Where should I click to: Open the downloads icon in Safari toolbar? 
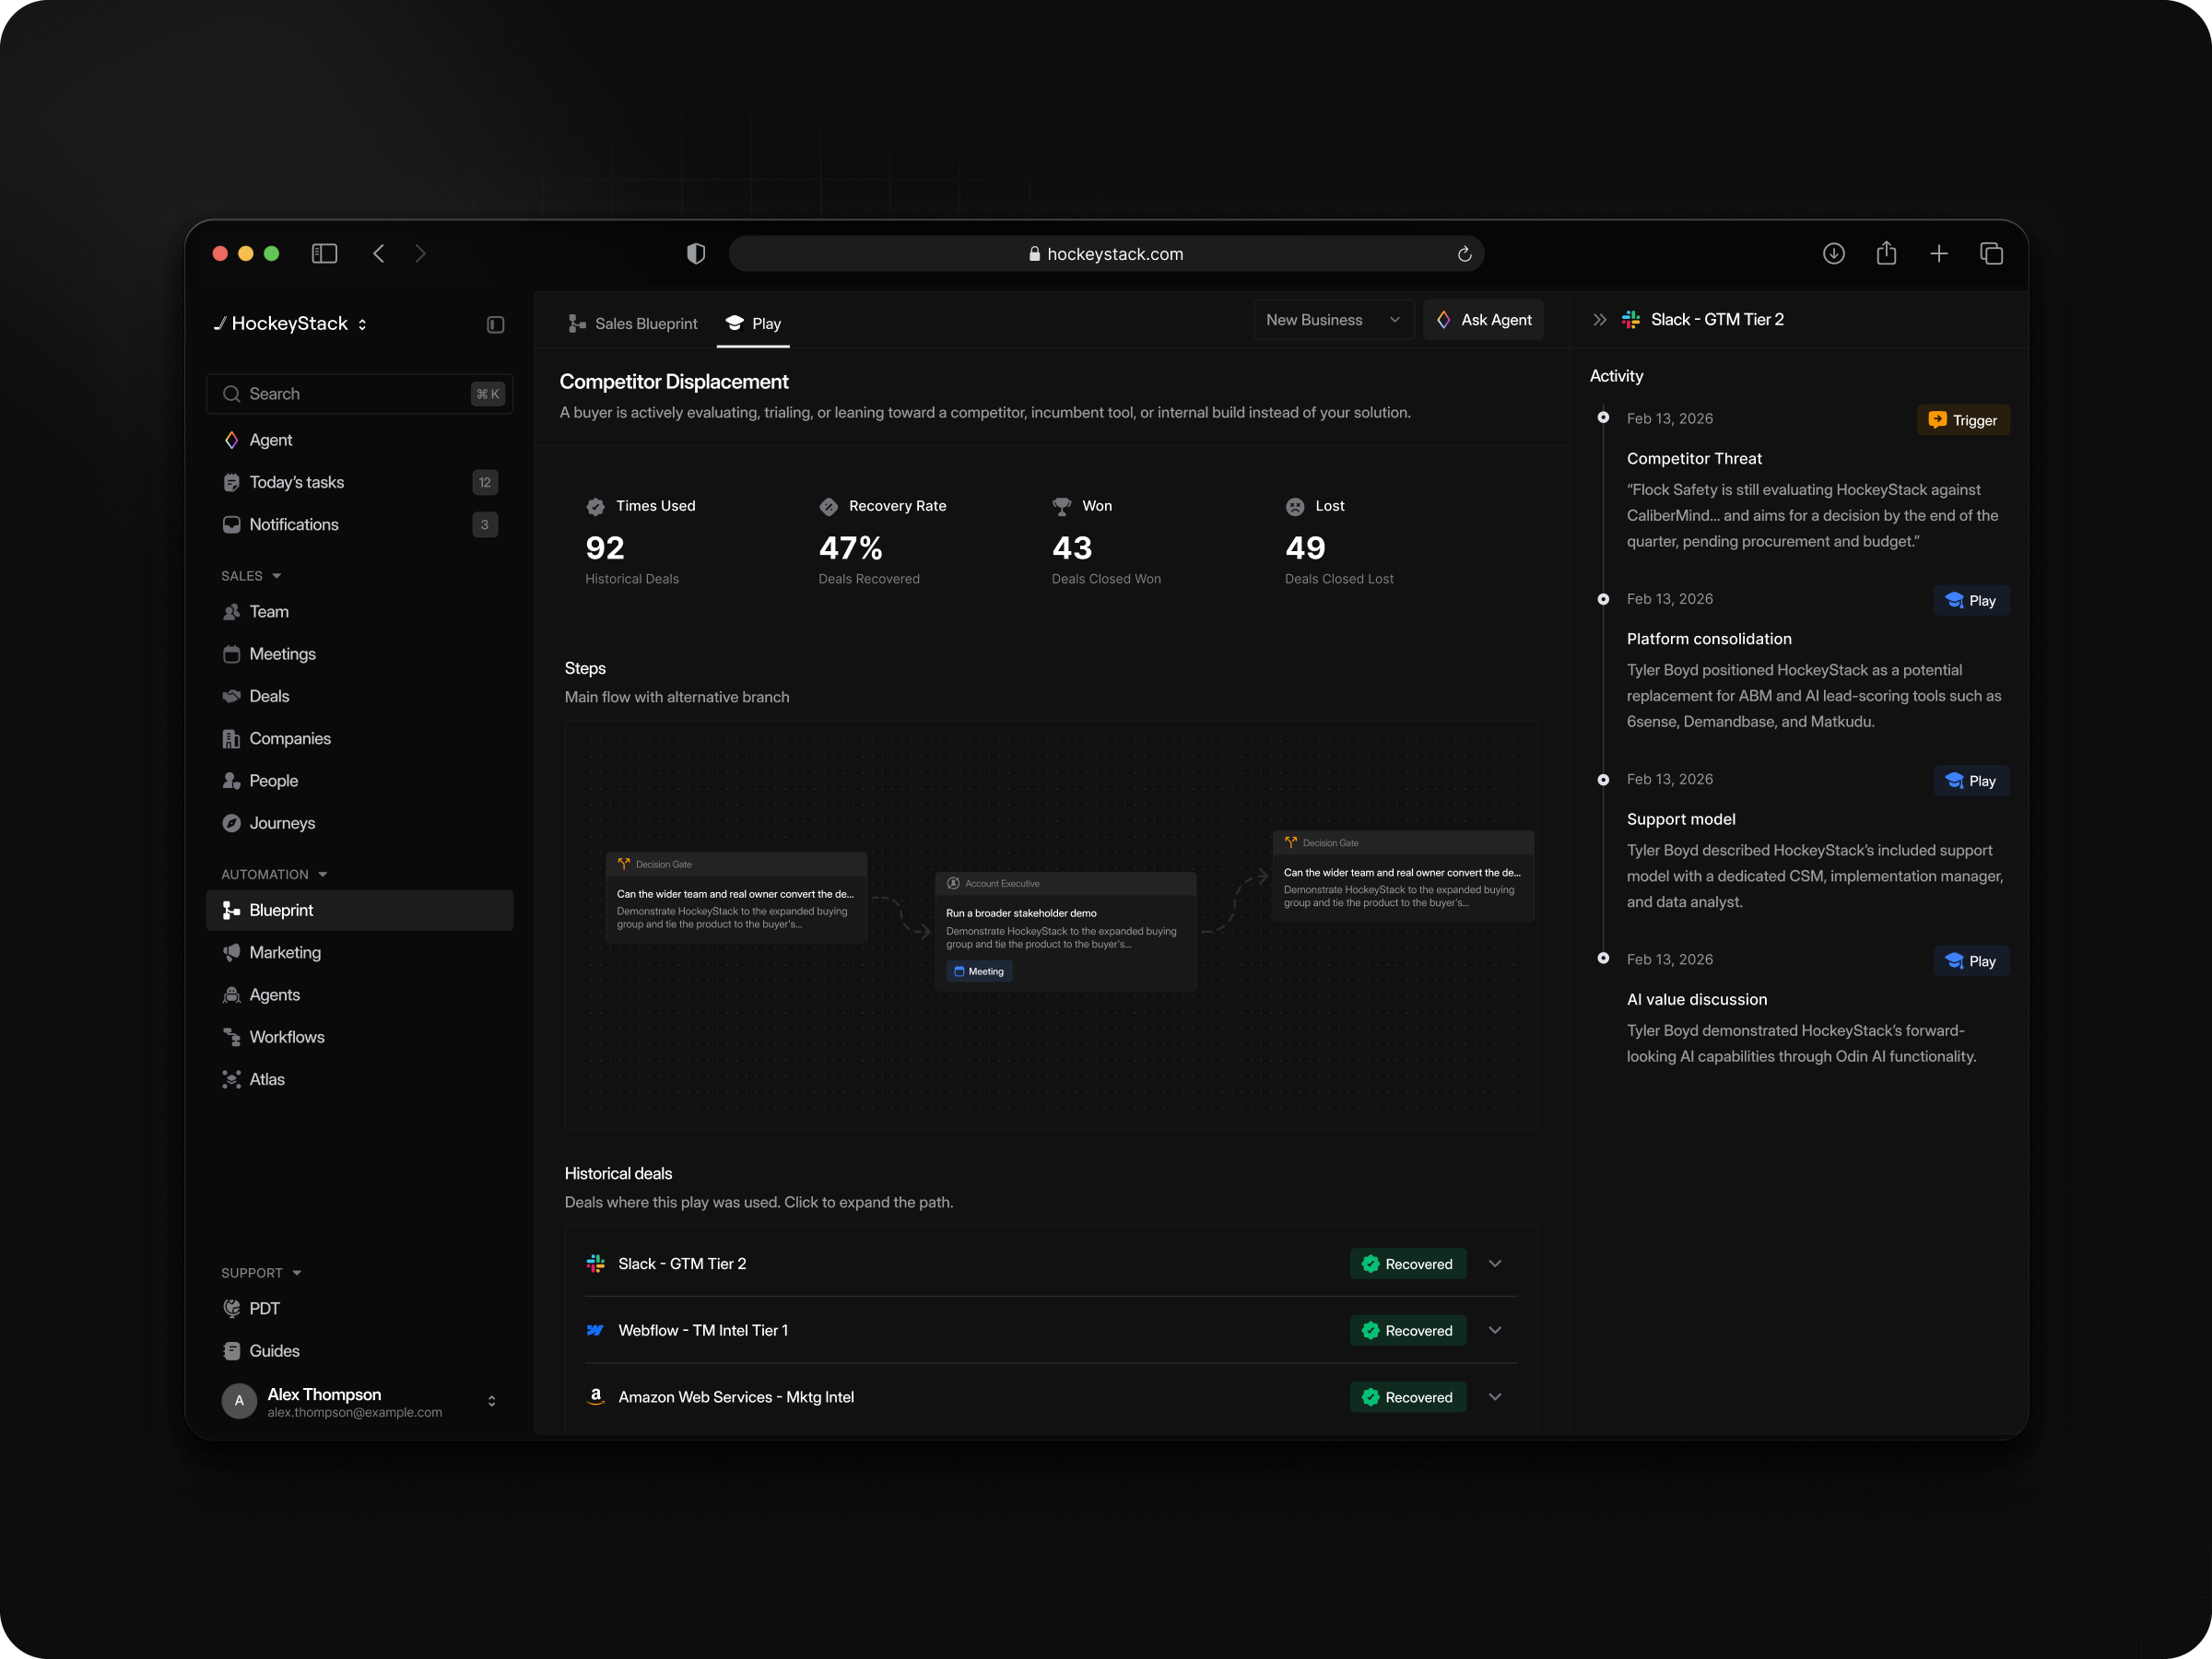pos(1833,254)
